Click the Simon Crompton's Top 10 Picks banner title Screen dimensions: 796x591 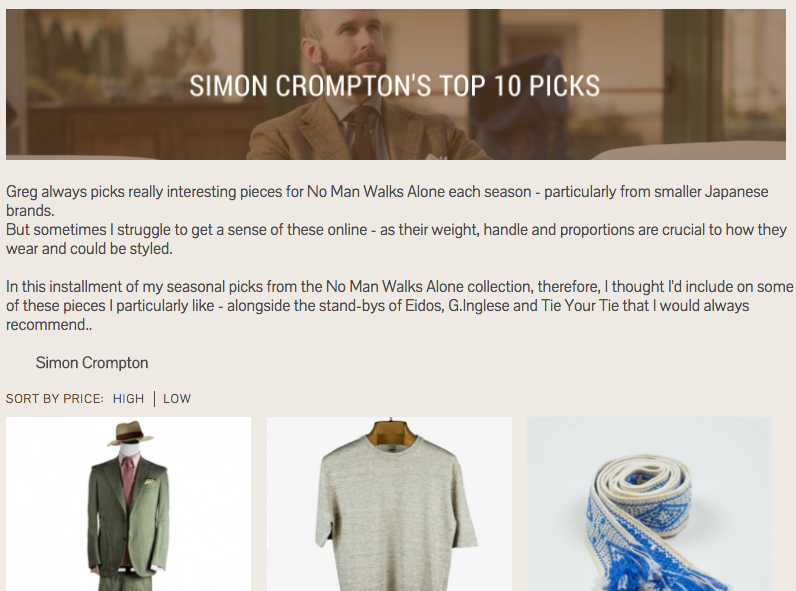pyautogui.click(x=394, y=86)
